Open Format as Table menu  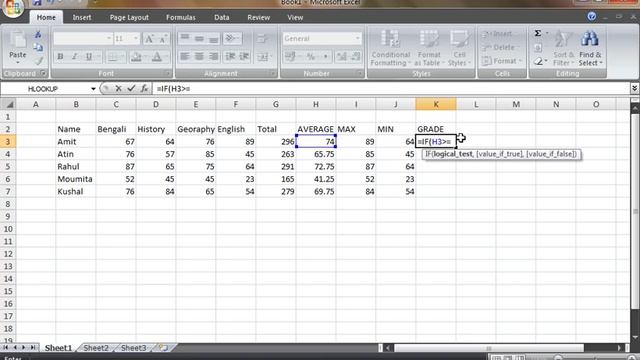[x=428, y=48]
